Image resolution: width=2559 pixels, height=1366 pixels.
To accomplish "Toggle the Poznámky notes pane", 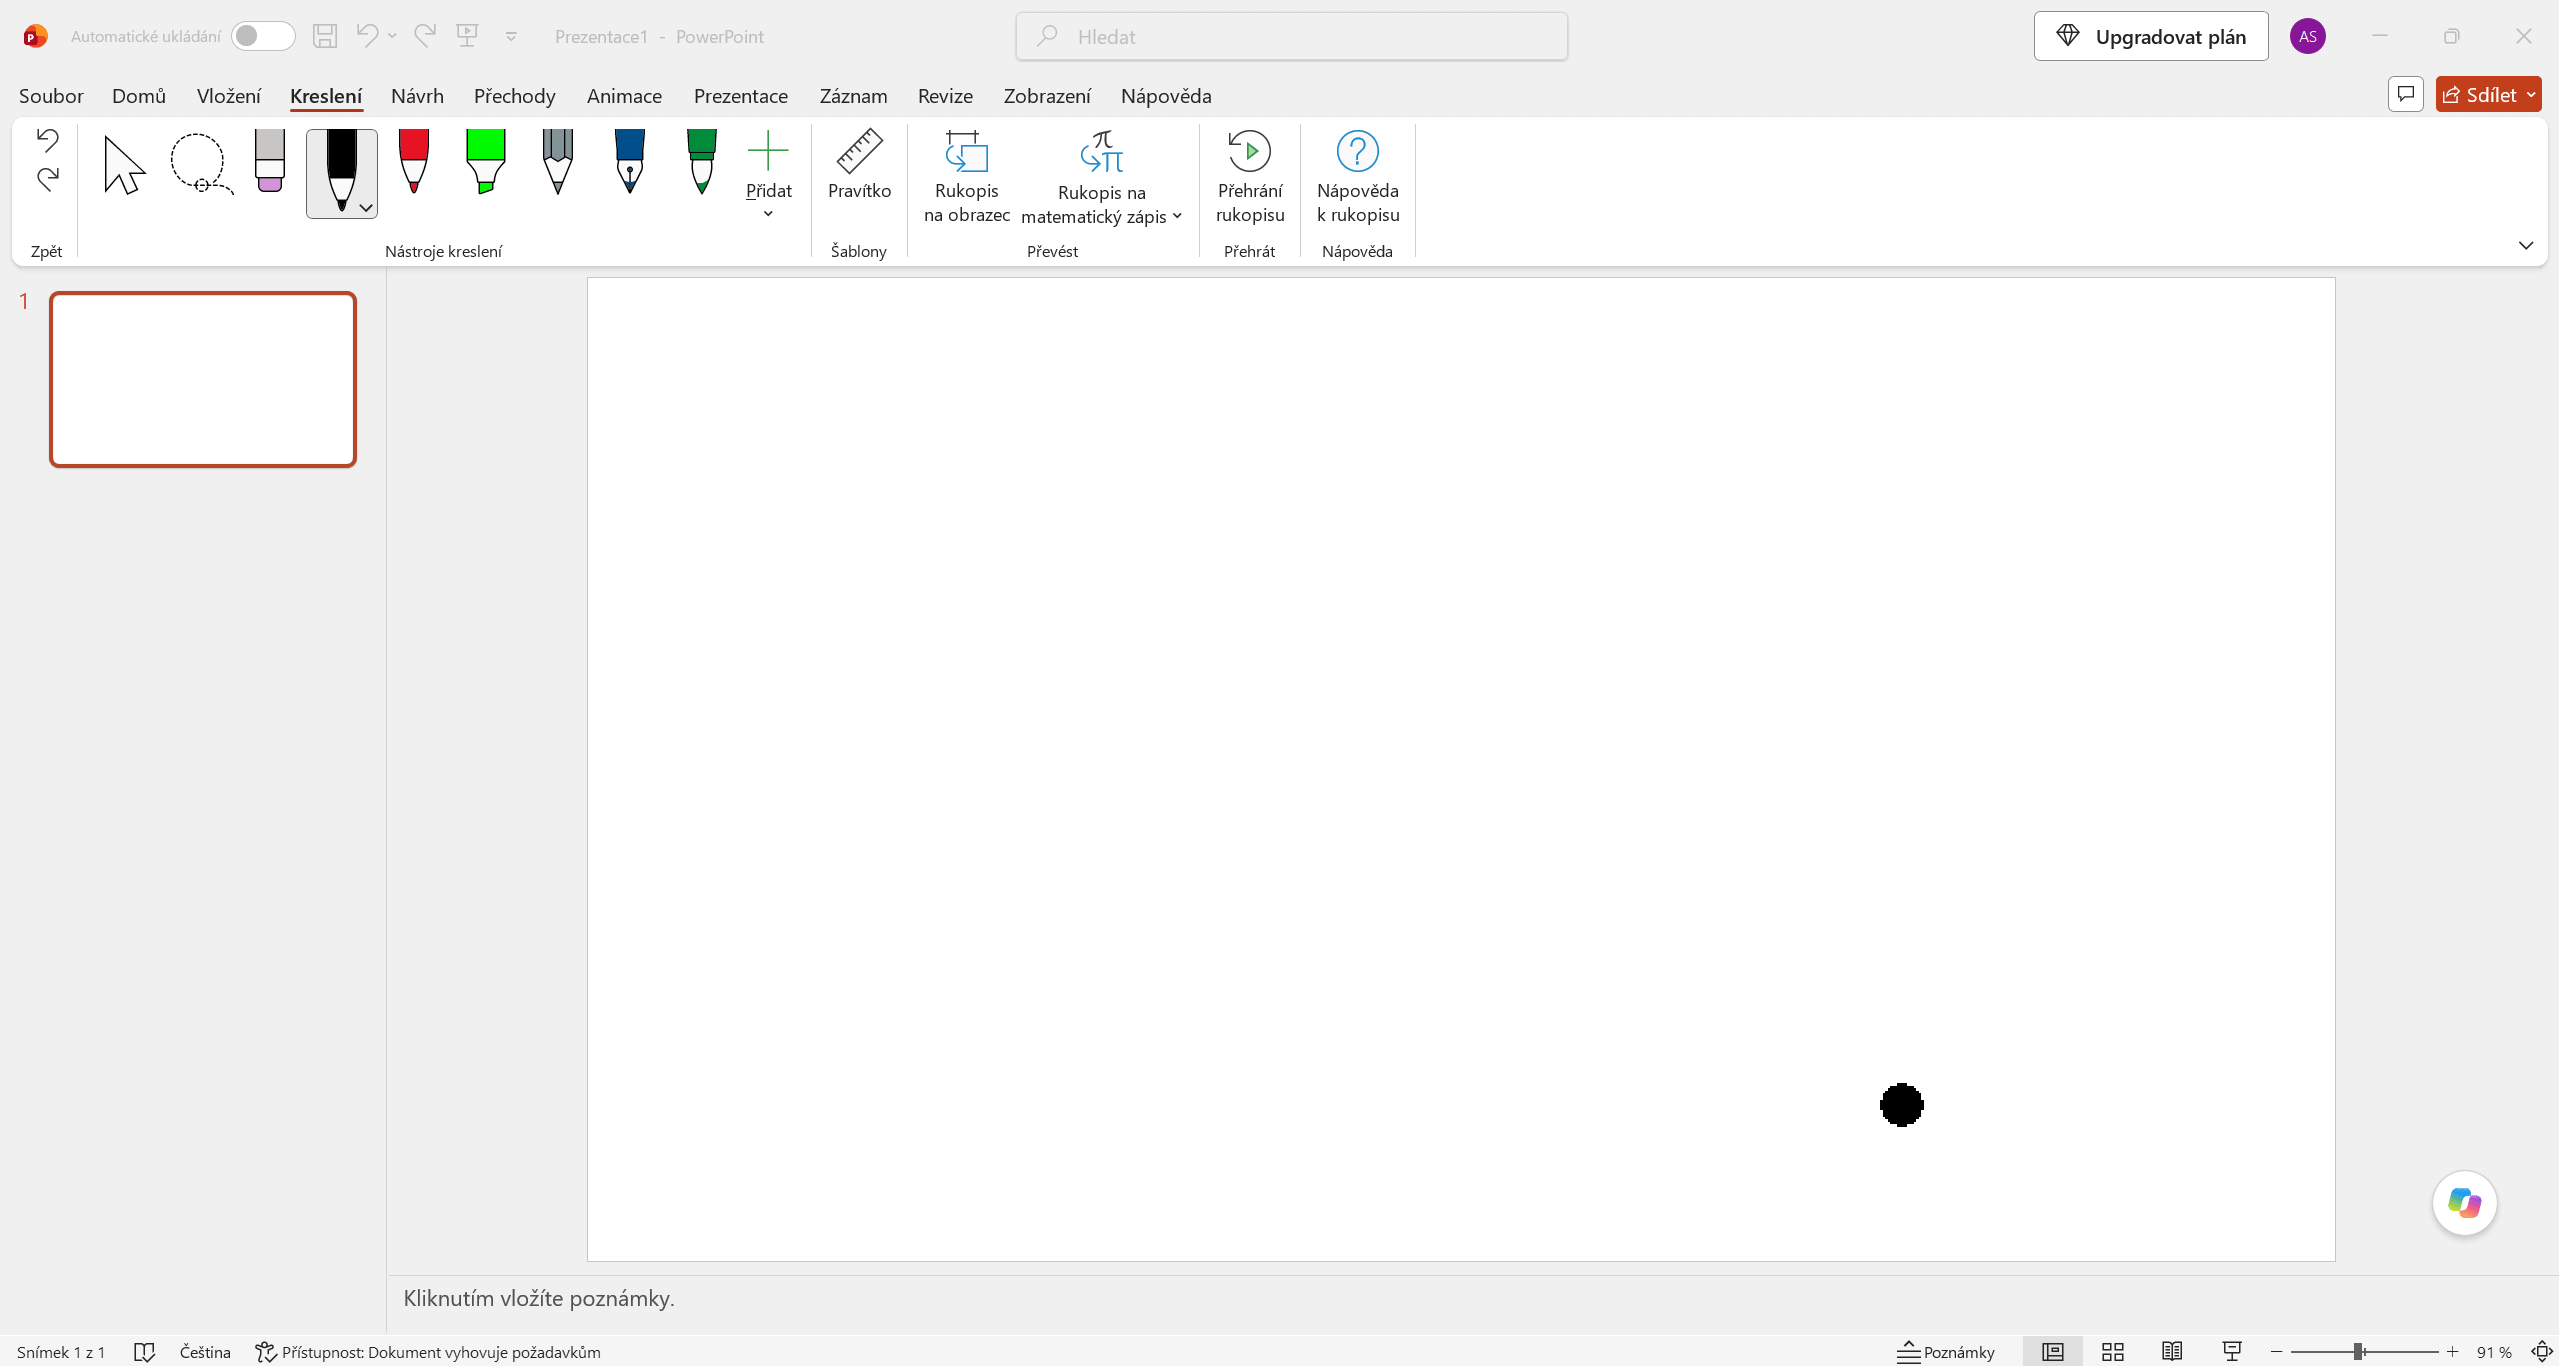I will tap(1945, 1352).
